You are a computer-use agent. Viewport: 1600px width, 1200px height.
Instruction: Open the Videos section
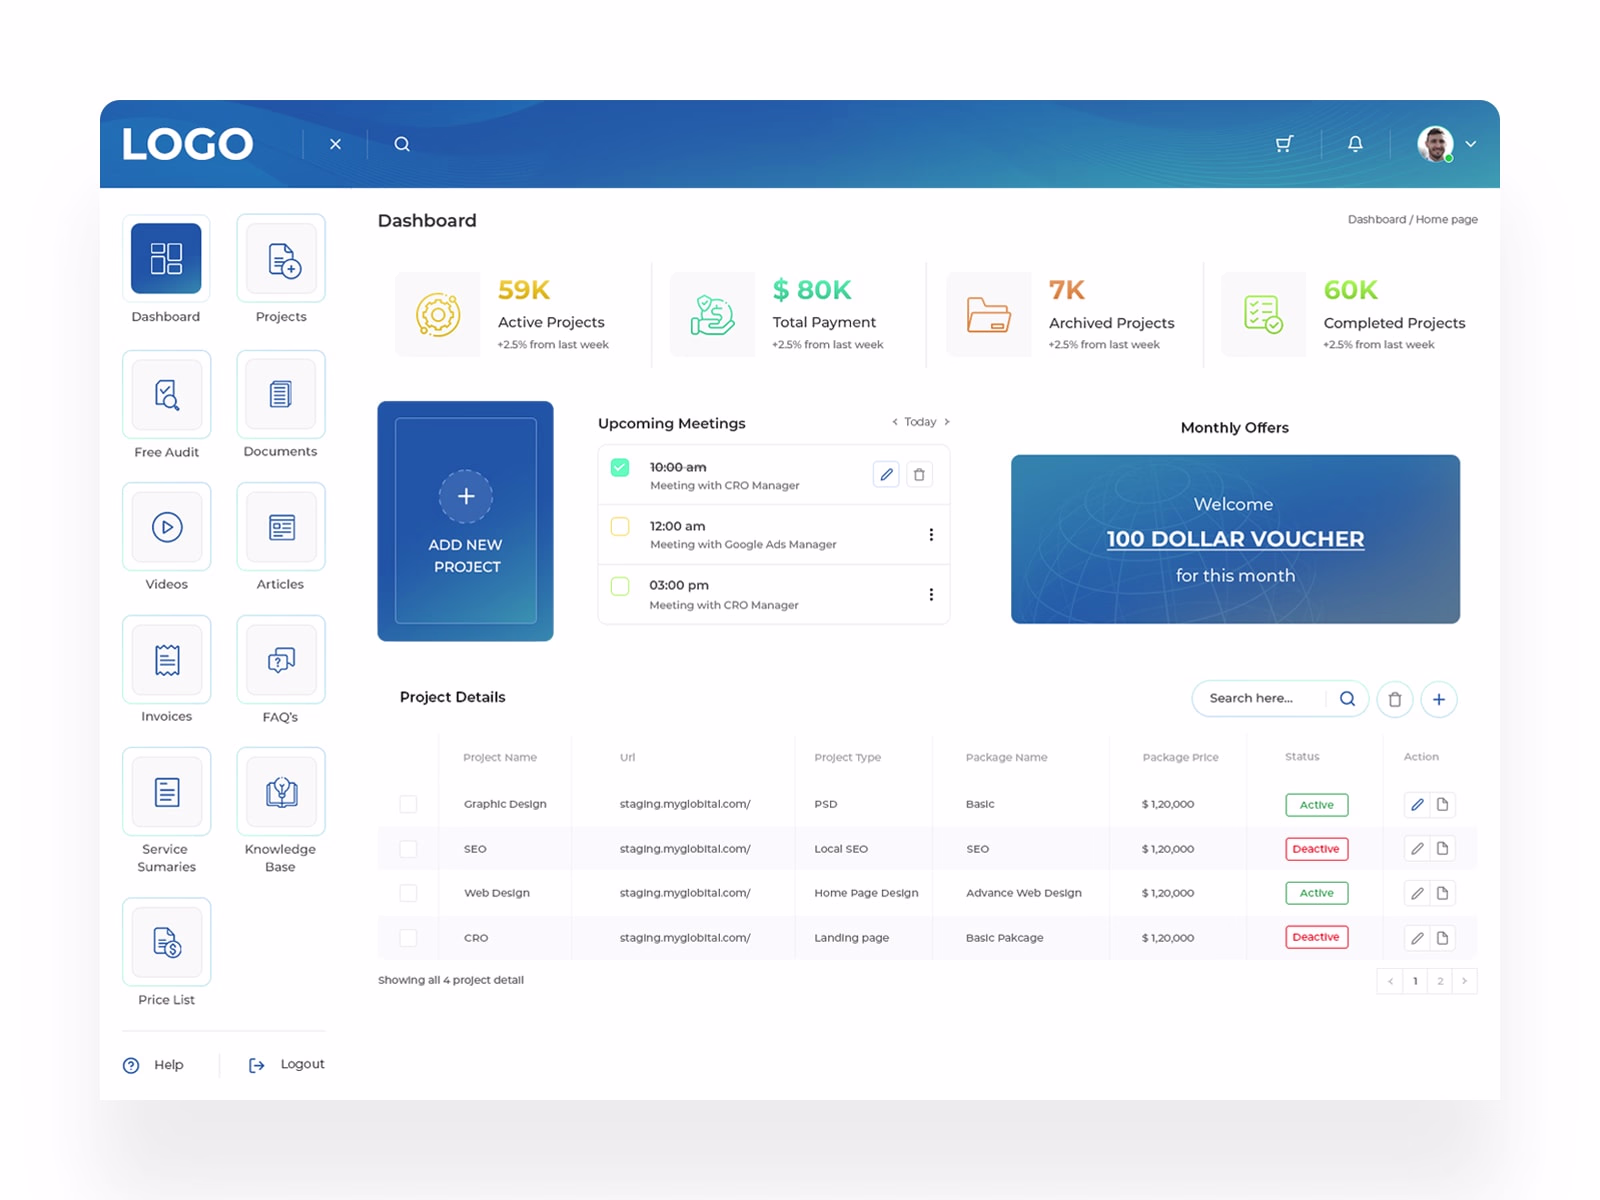pos(166,526)
